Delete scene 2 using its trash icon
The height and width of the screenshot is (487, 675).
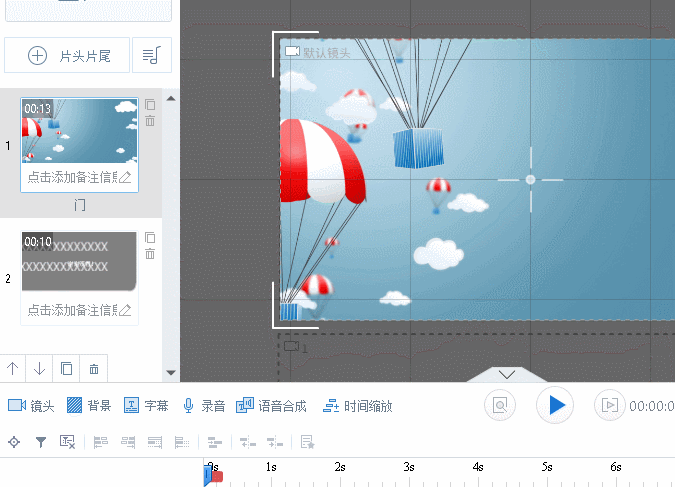(150, 254)
